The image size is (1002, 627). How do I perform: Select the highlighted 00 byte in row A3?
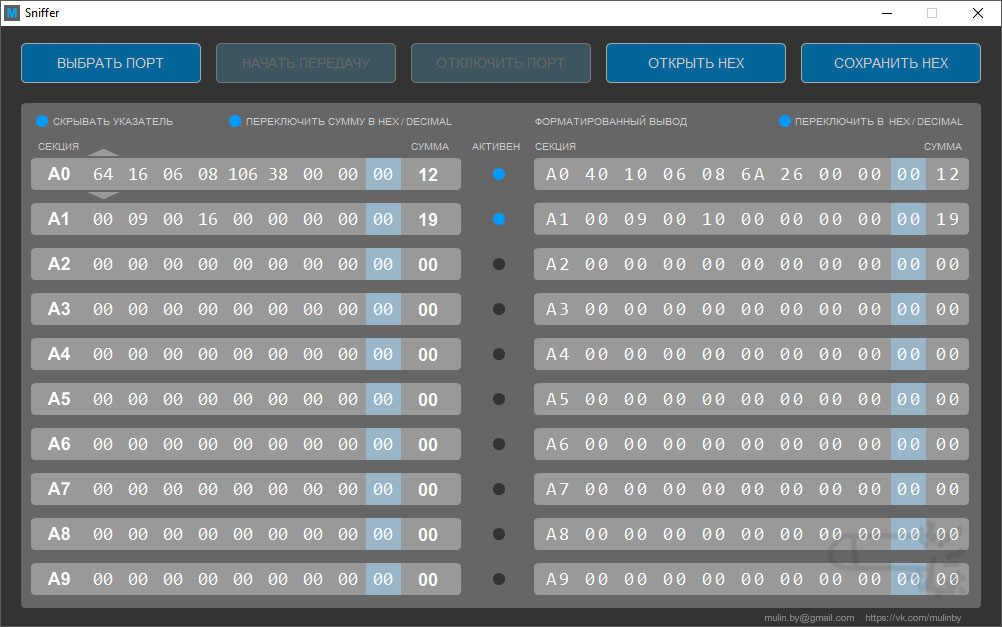383,309
